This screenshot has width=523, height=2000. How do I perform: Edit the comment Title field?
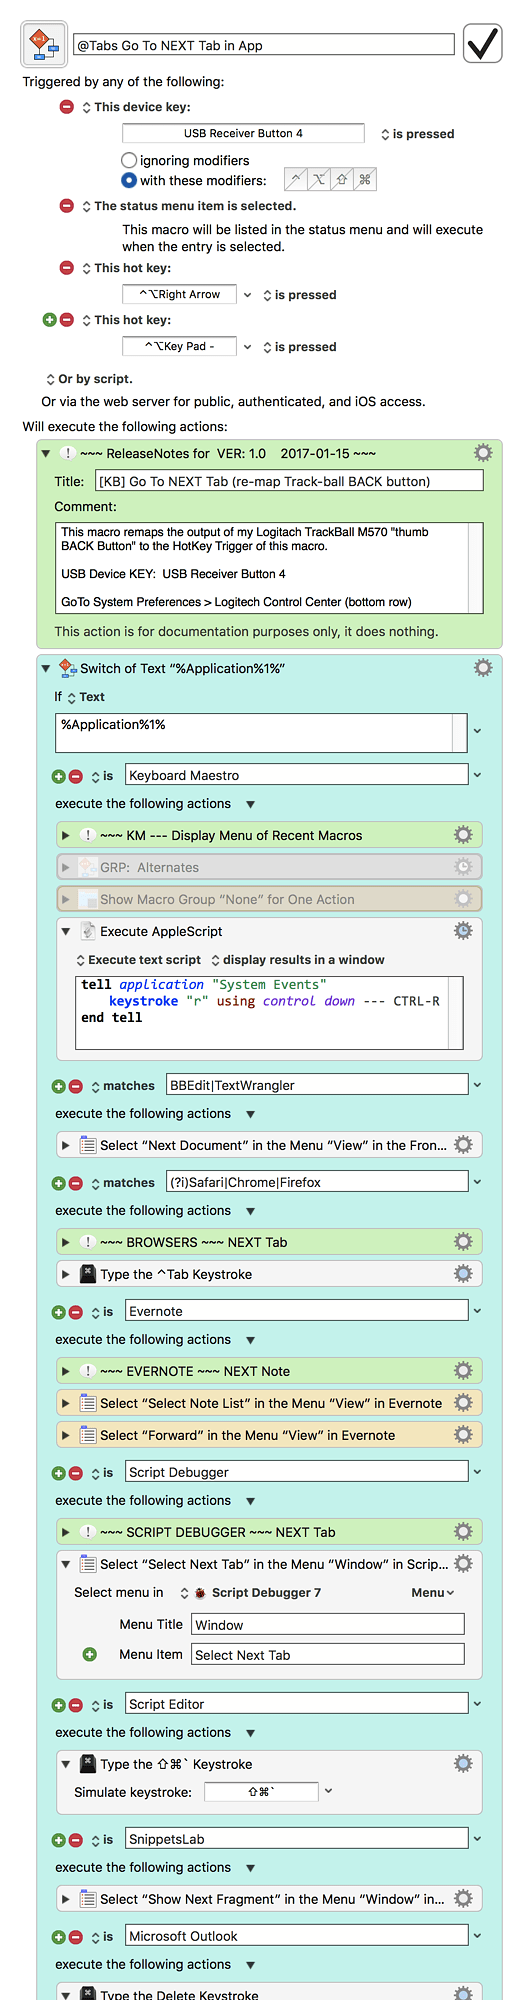coord(289,481)
